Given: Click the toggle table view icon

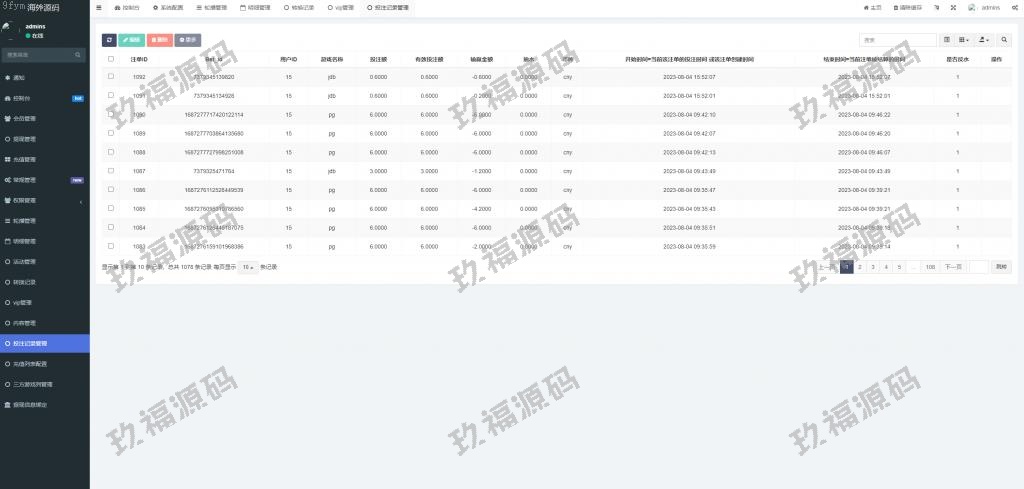Looking at the screenshot, I should (947, 40).
